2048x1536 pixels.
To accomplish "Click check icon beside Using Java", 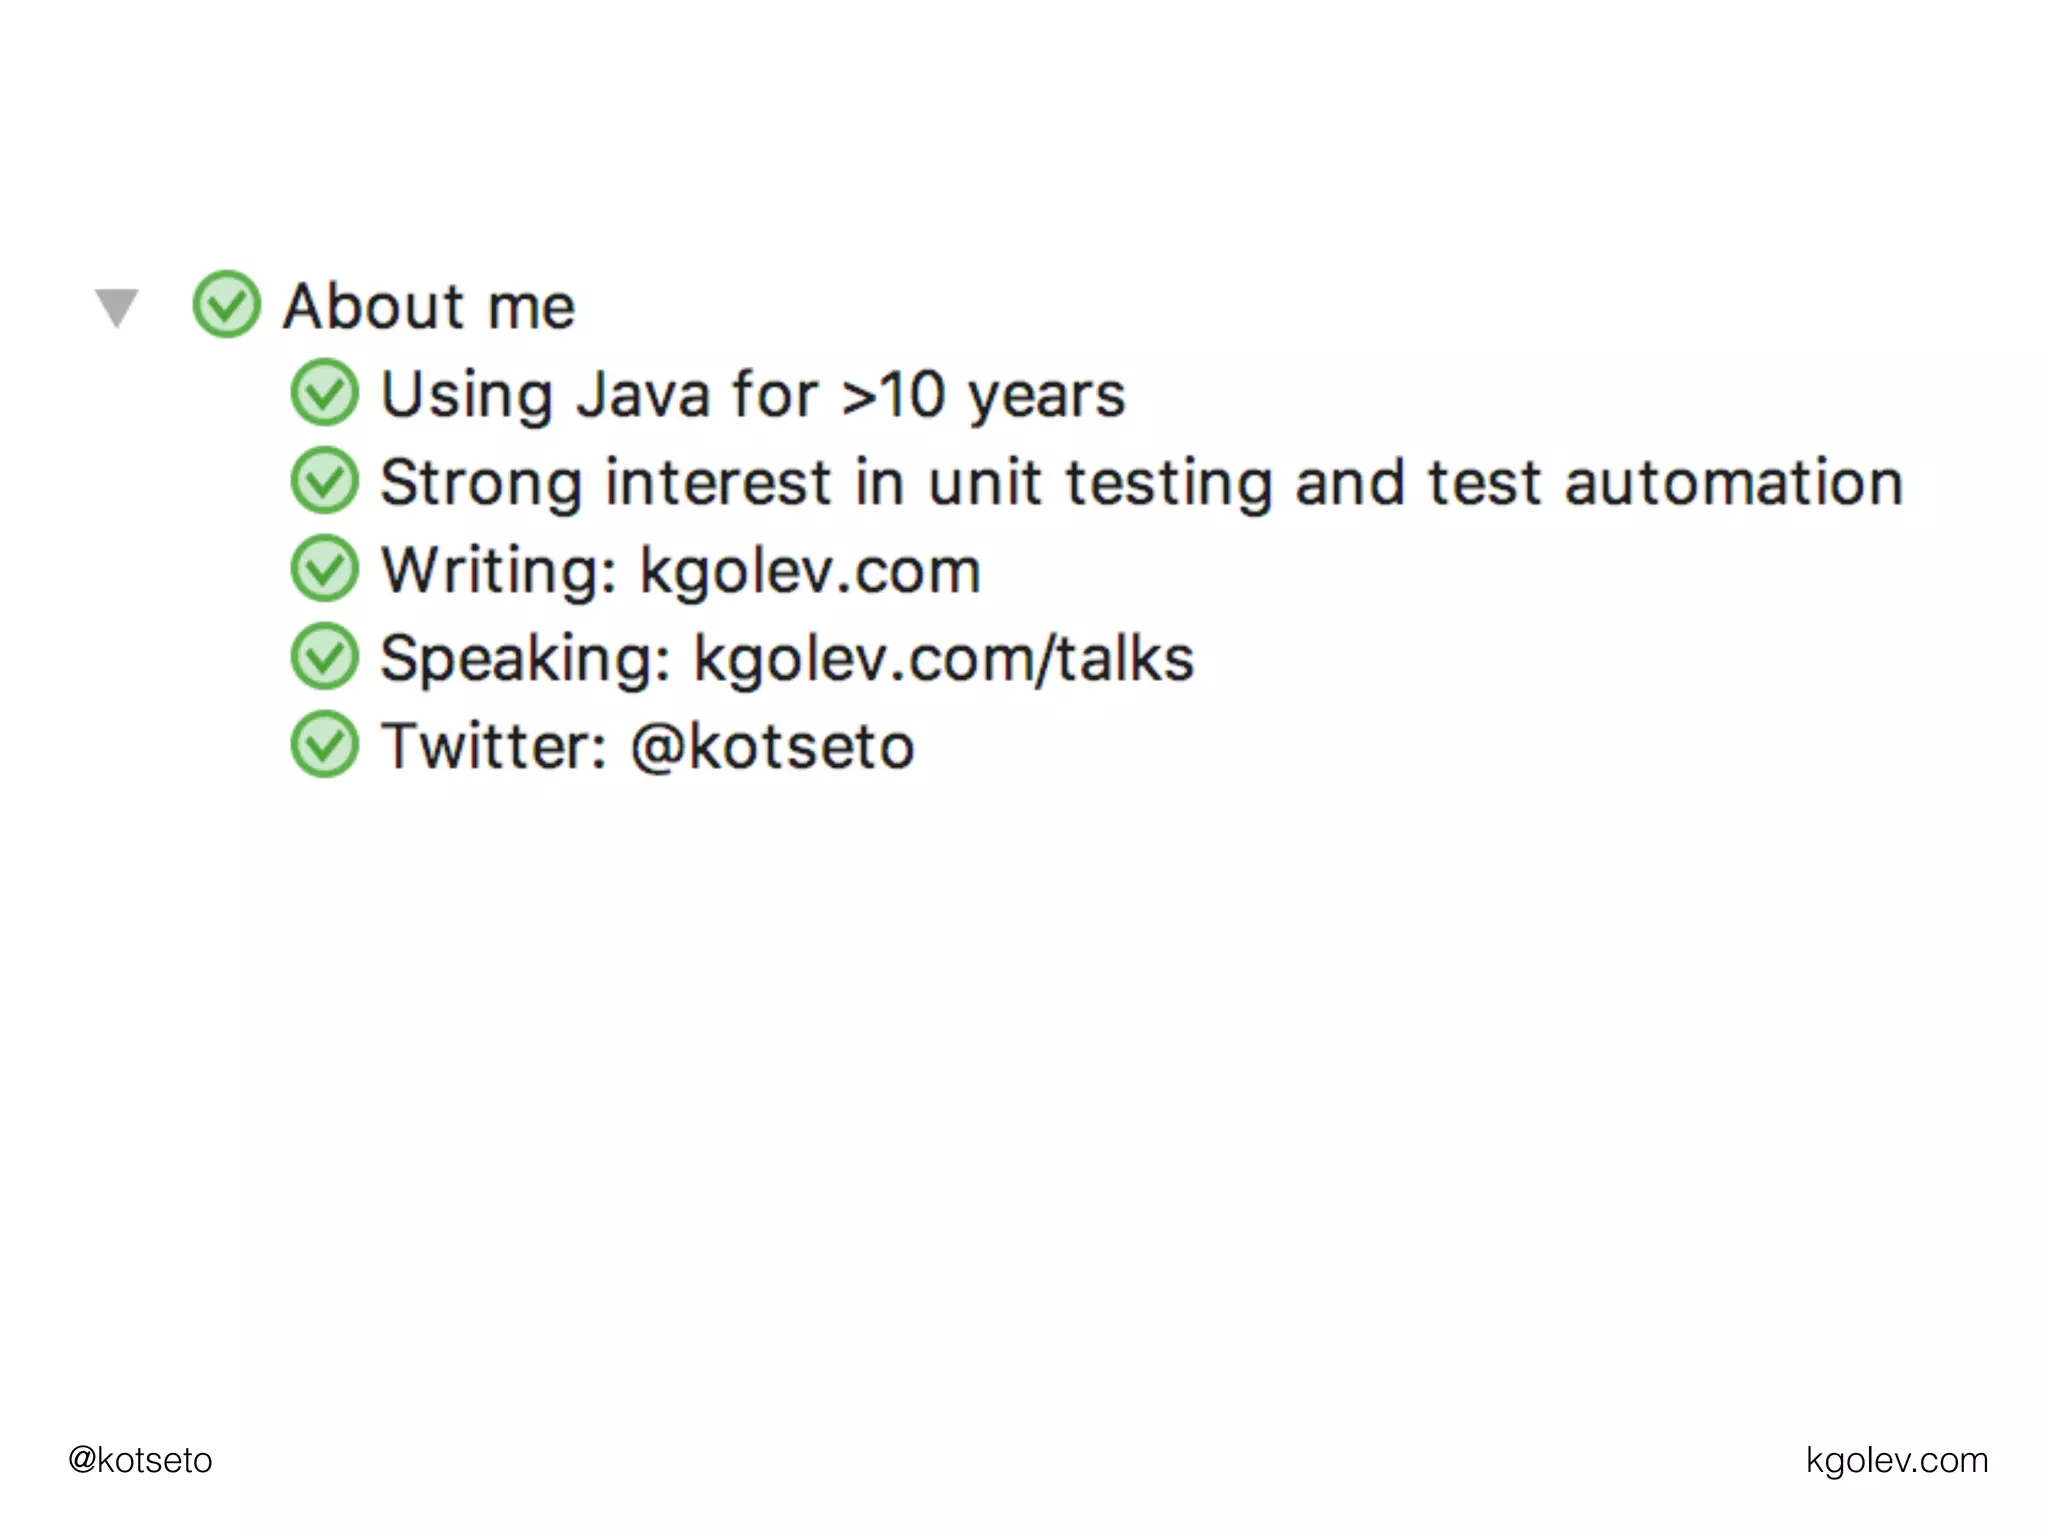I will click(x=324, y=393).
